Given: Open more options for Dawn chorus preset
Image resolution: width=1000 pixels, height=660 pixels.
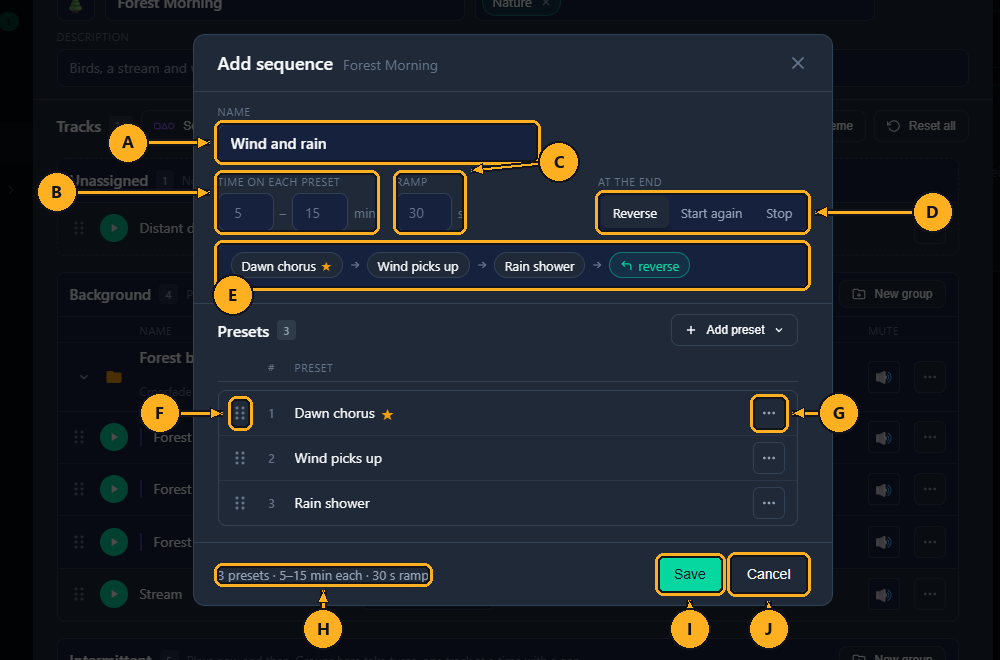Looking at the screenshot, I should (x=768, y=413).
